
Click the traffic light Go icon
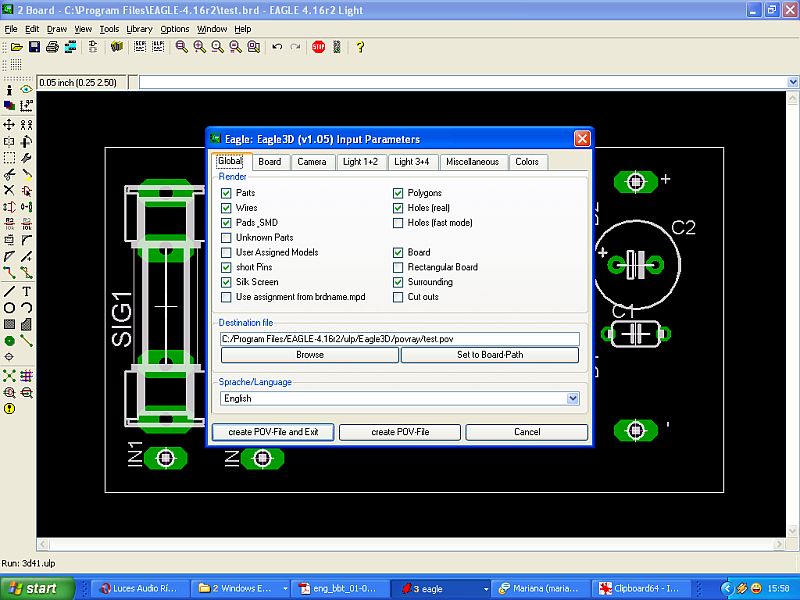[x=337, y=47]
